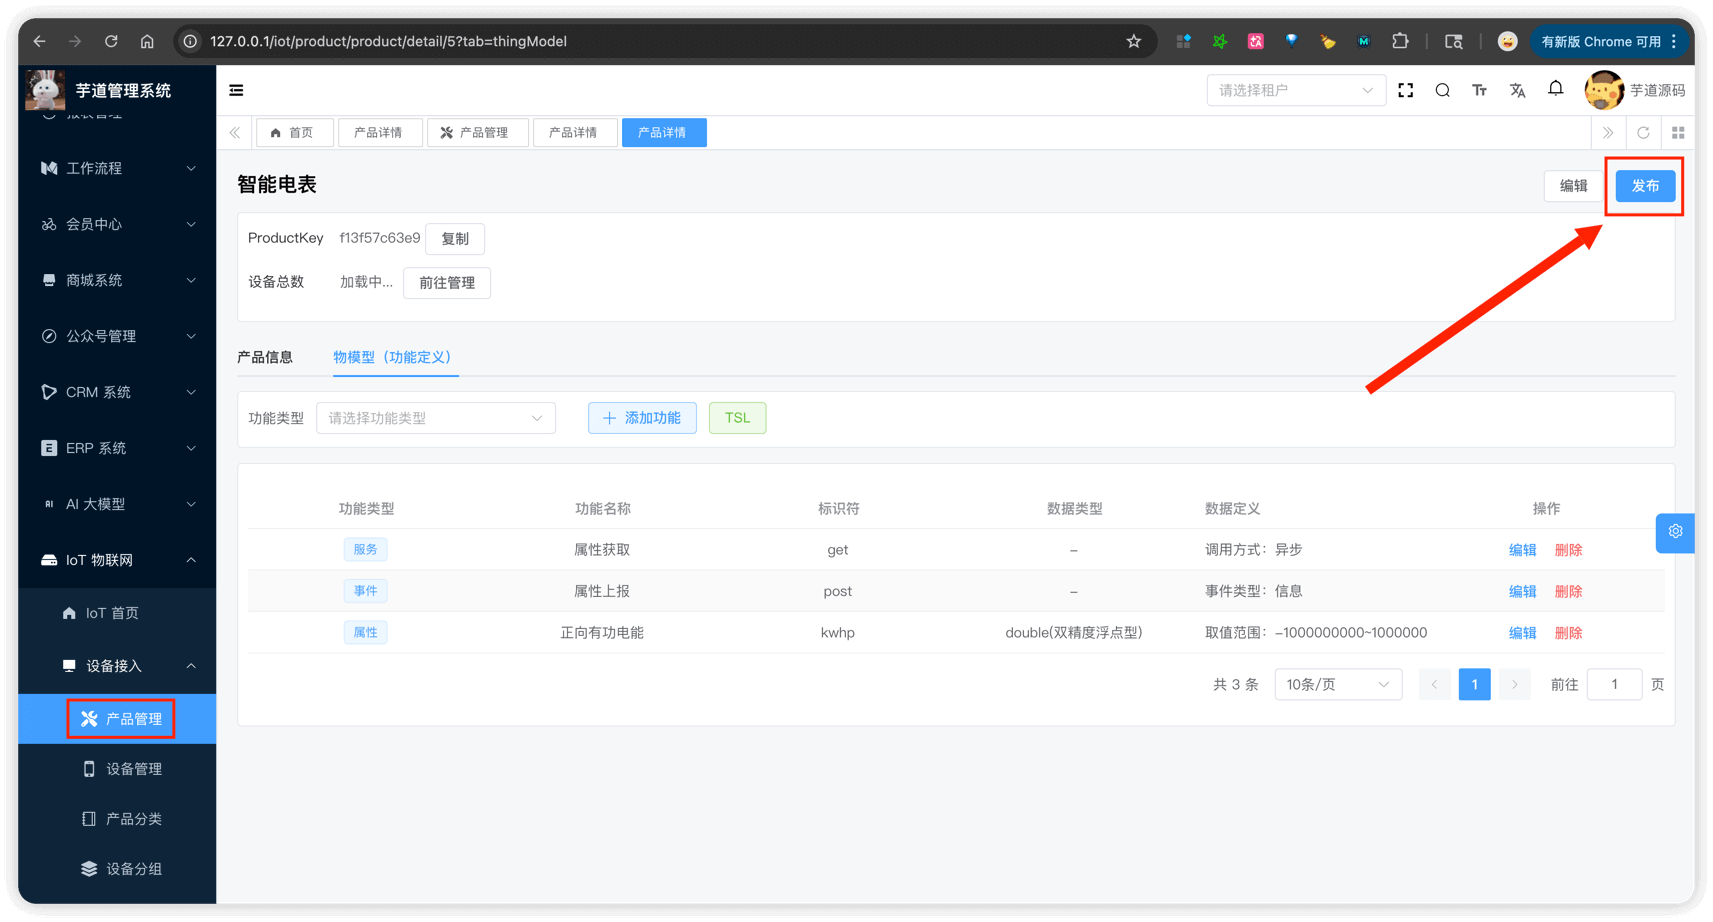Open the 请选择功能类型 function type dropdown
Screen dimensions: 1713x922
(435, 417)
